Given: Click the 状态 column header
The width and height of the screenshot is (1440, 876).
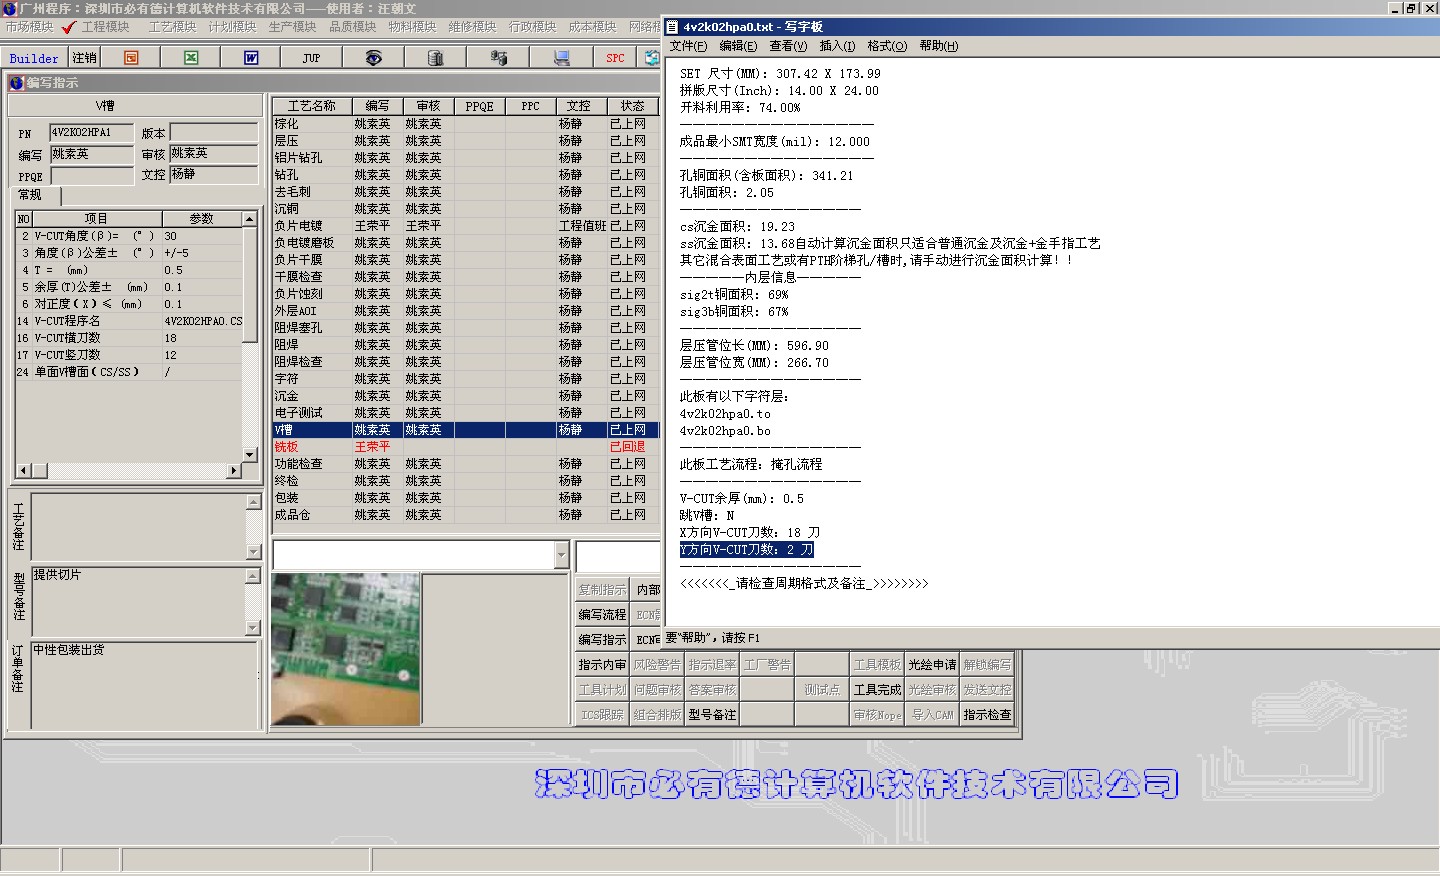Looking at the screenshot, I should tap(632, 106).
